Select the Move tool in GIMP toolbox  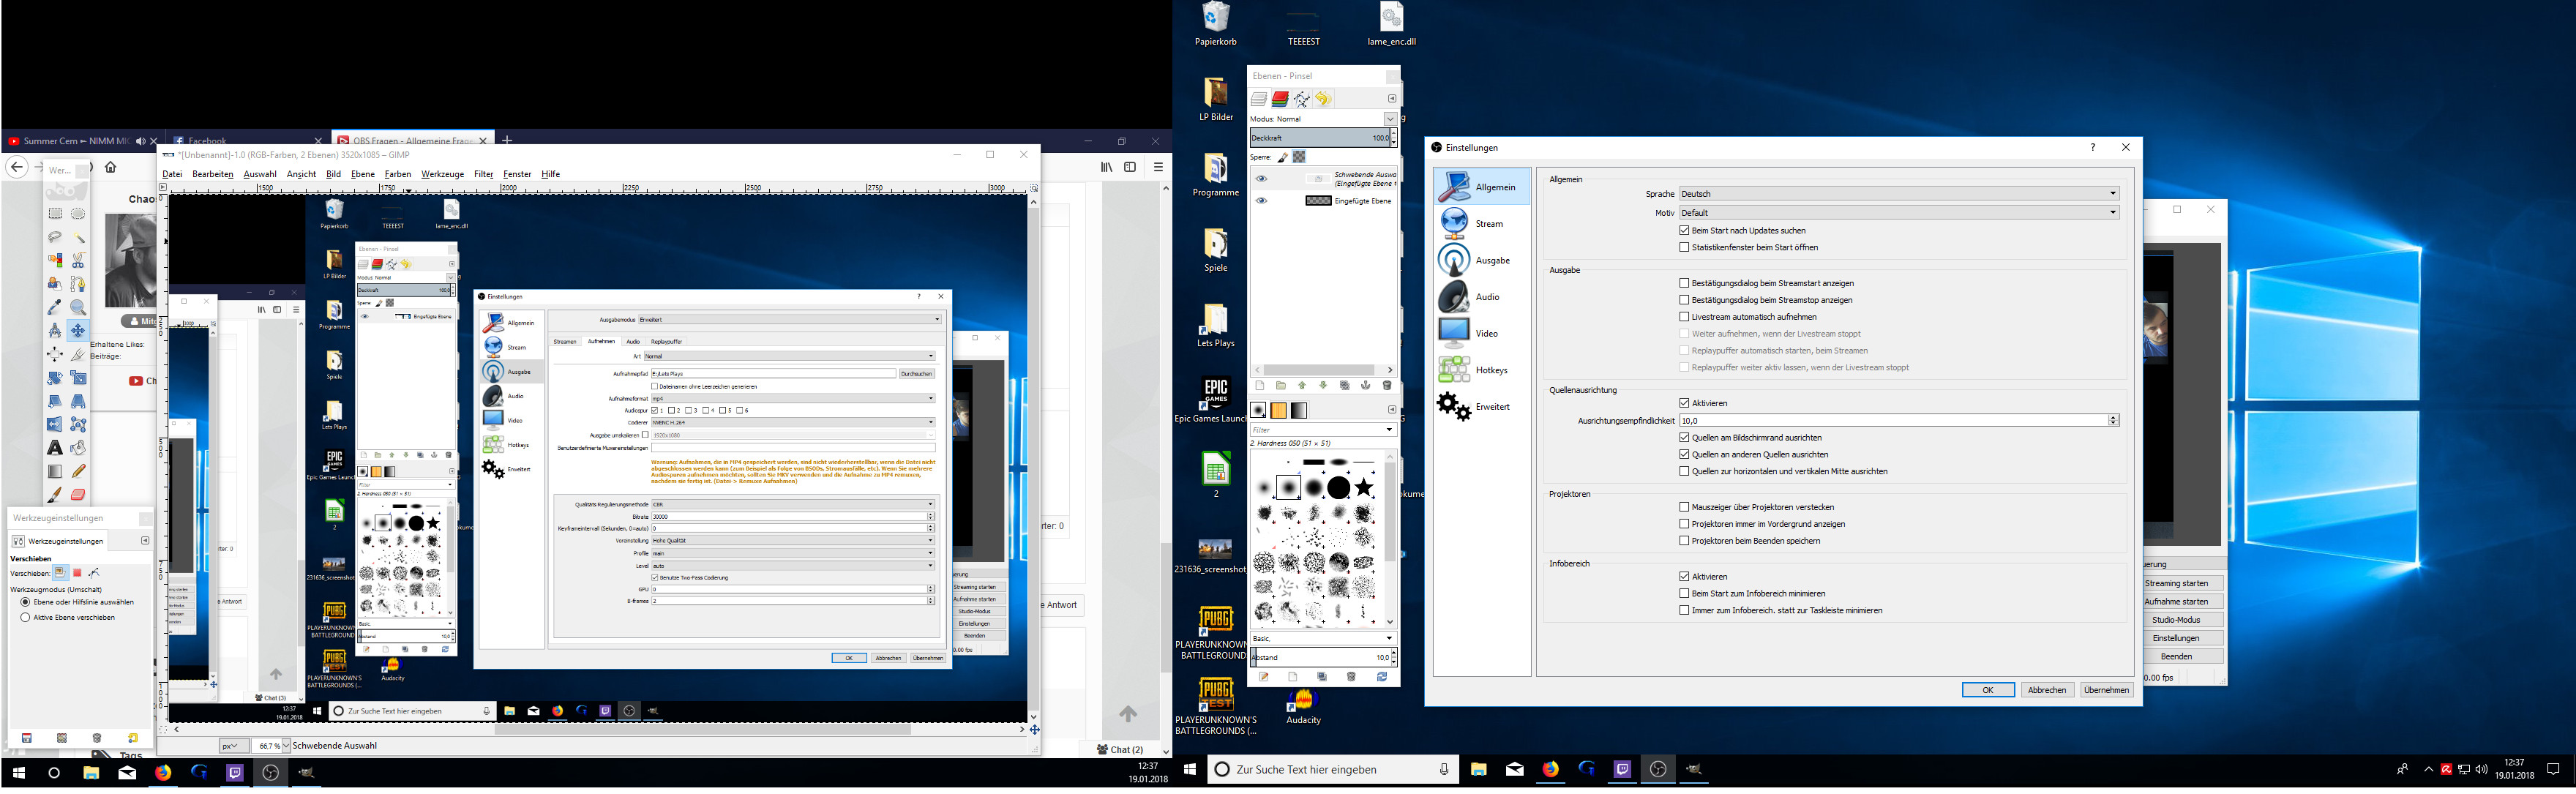point(78,330)
